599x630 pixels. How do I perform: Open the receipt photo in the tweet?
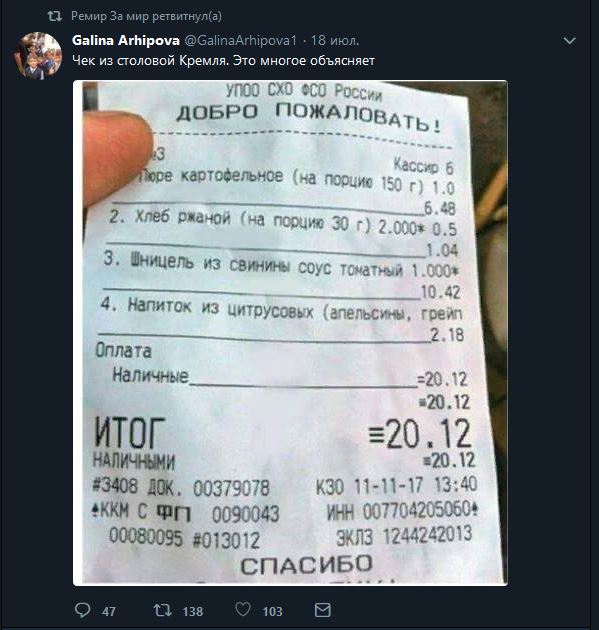tap(290, 333)
